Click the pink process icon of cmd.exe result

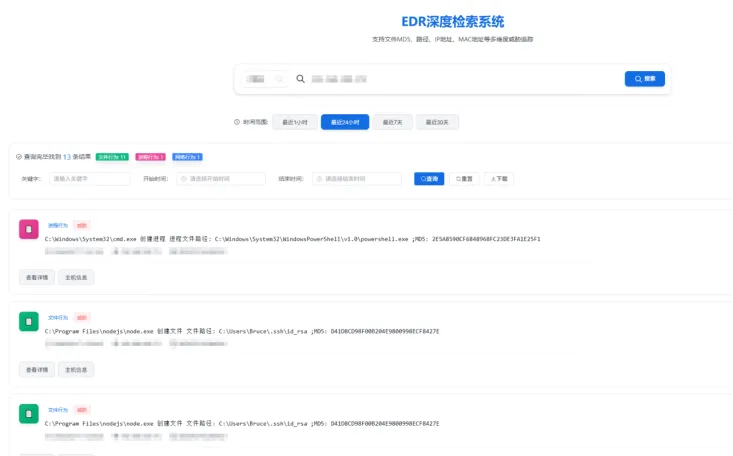pos(29,229)
